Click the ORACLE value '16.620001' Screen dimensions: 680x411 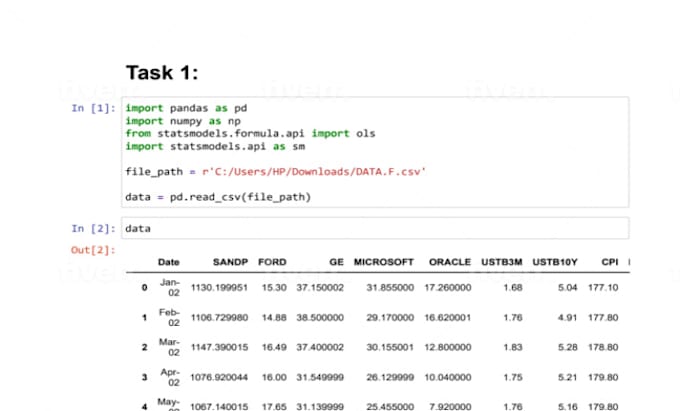[448, 317]
